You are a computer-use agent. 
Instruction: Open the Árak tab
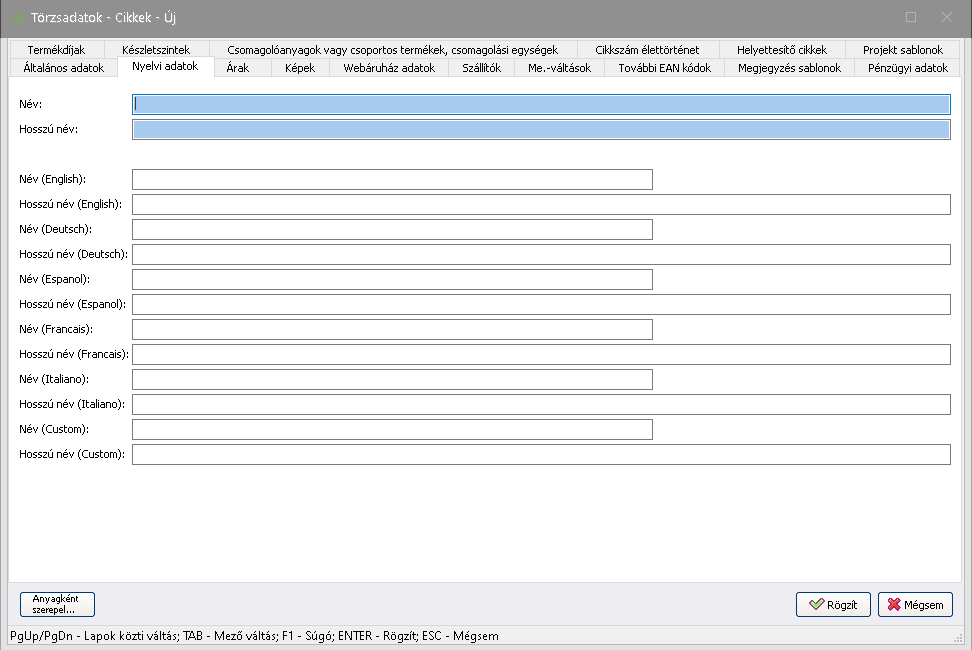(238, 68)
